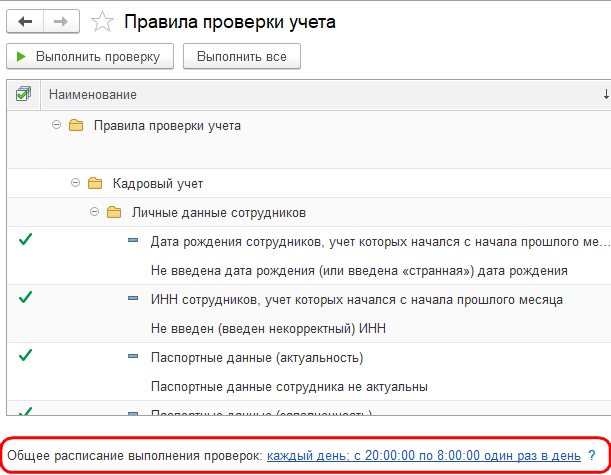The image size is (611, 475).
Task: Open help question mark next to schedule
Action: [x=592, y=455]
